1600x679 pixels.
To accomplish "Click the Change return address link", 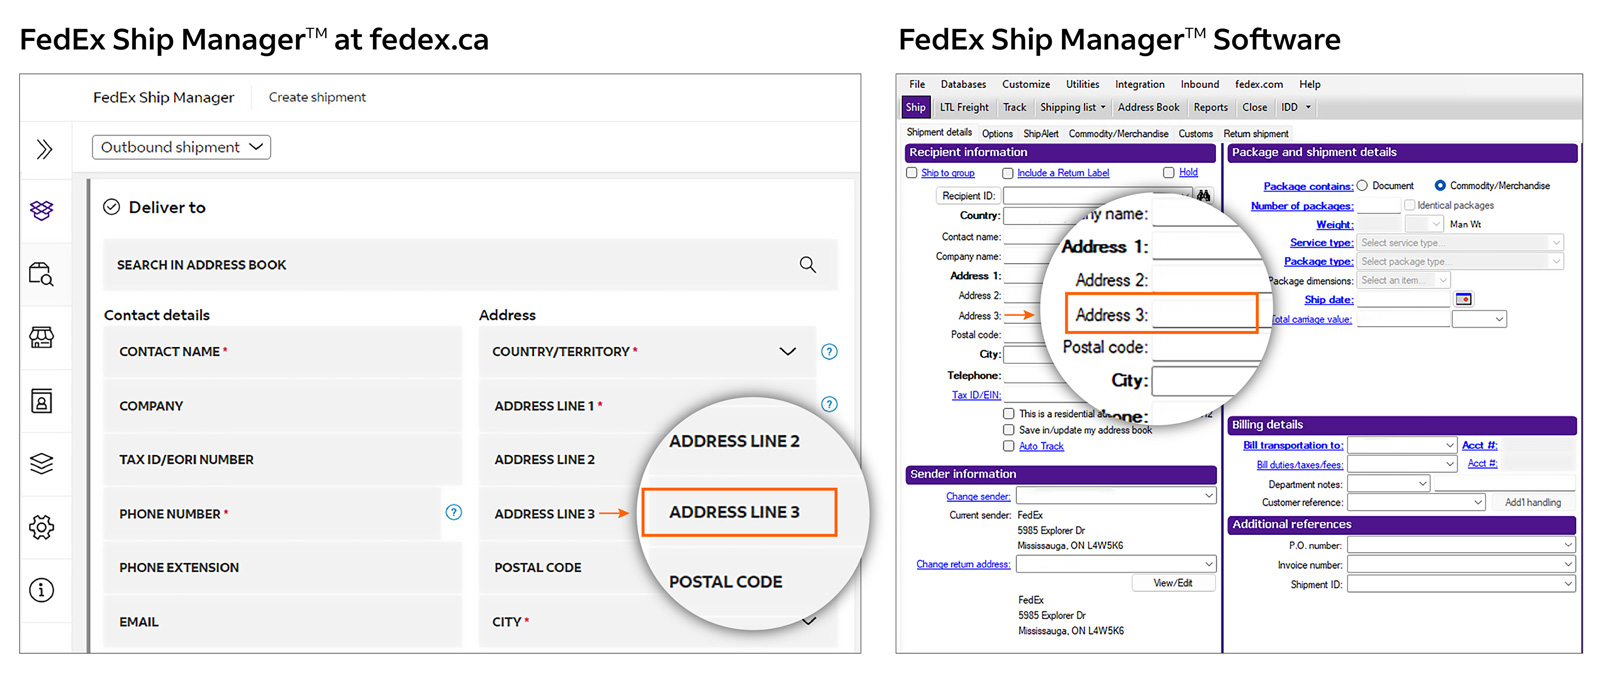I will pyautogui.click(x=963, y=564).
